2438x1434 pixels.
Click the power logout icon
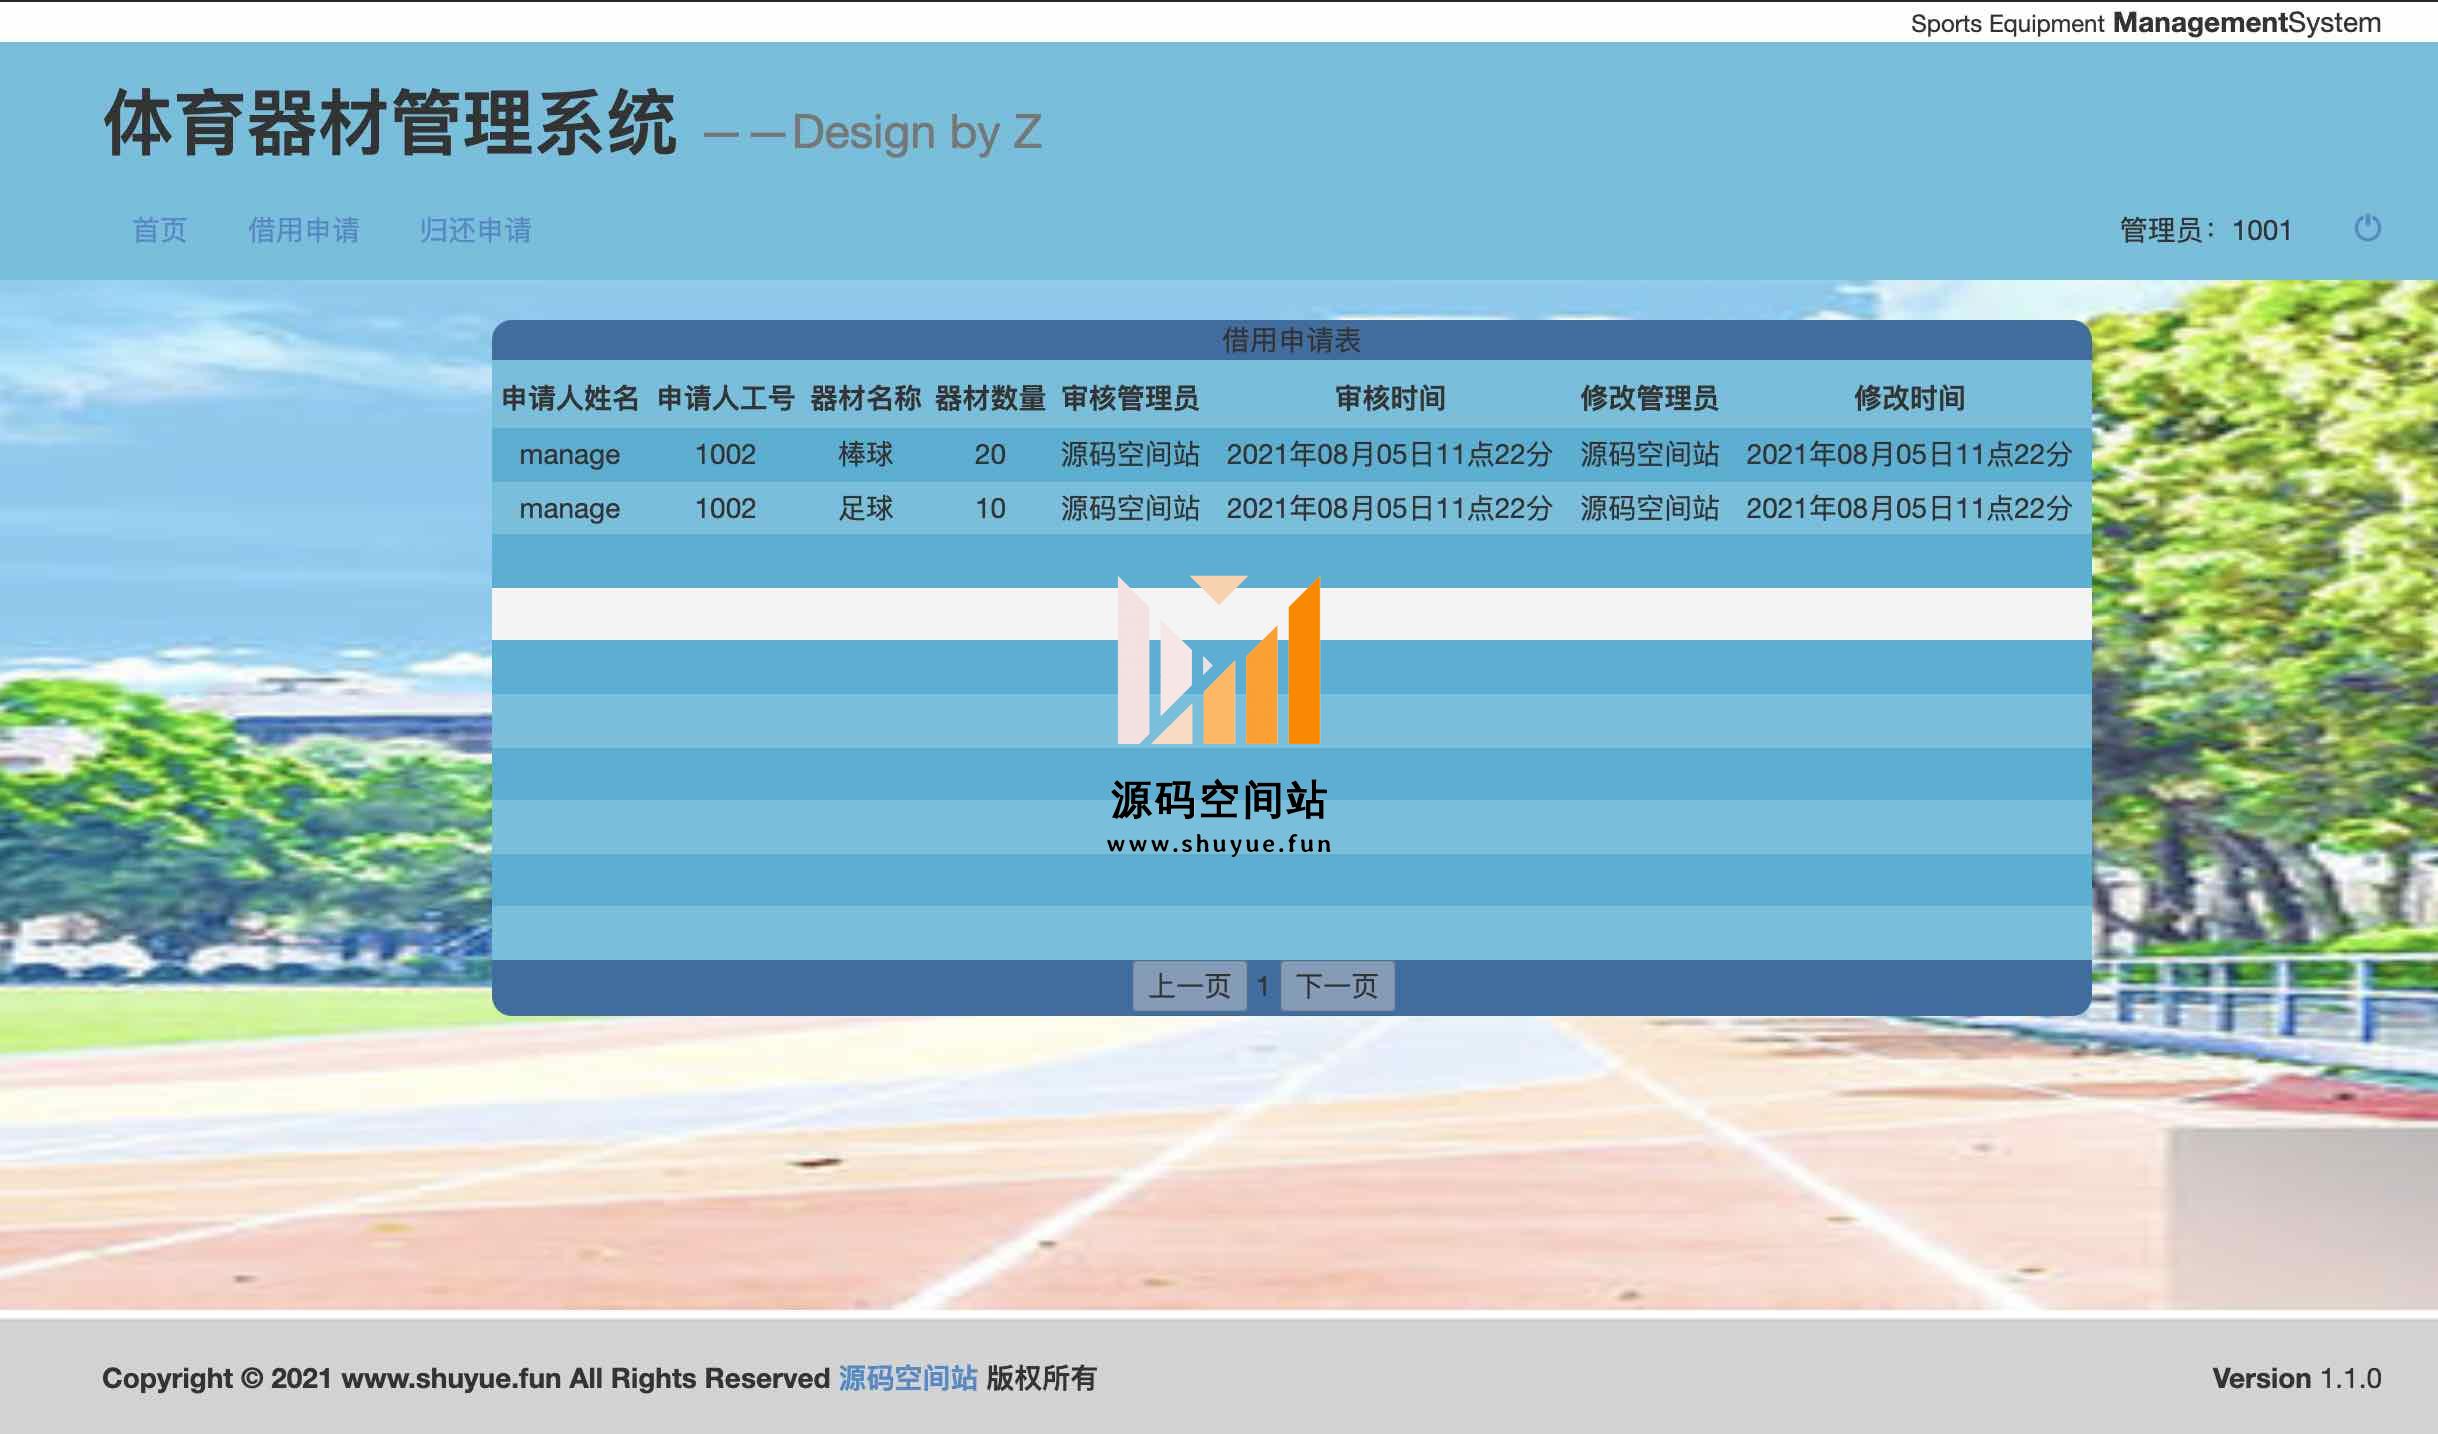click(x=2367, y=229)
